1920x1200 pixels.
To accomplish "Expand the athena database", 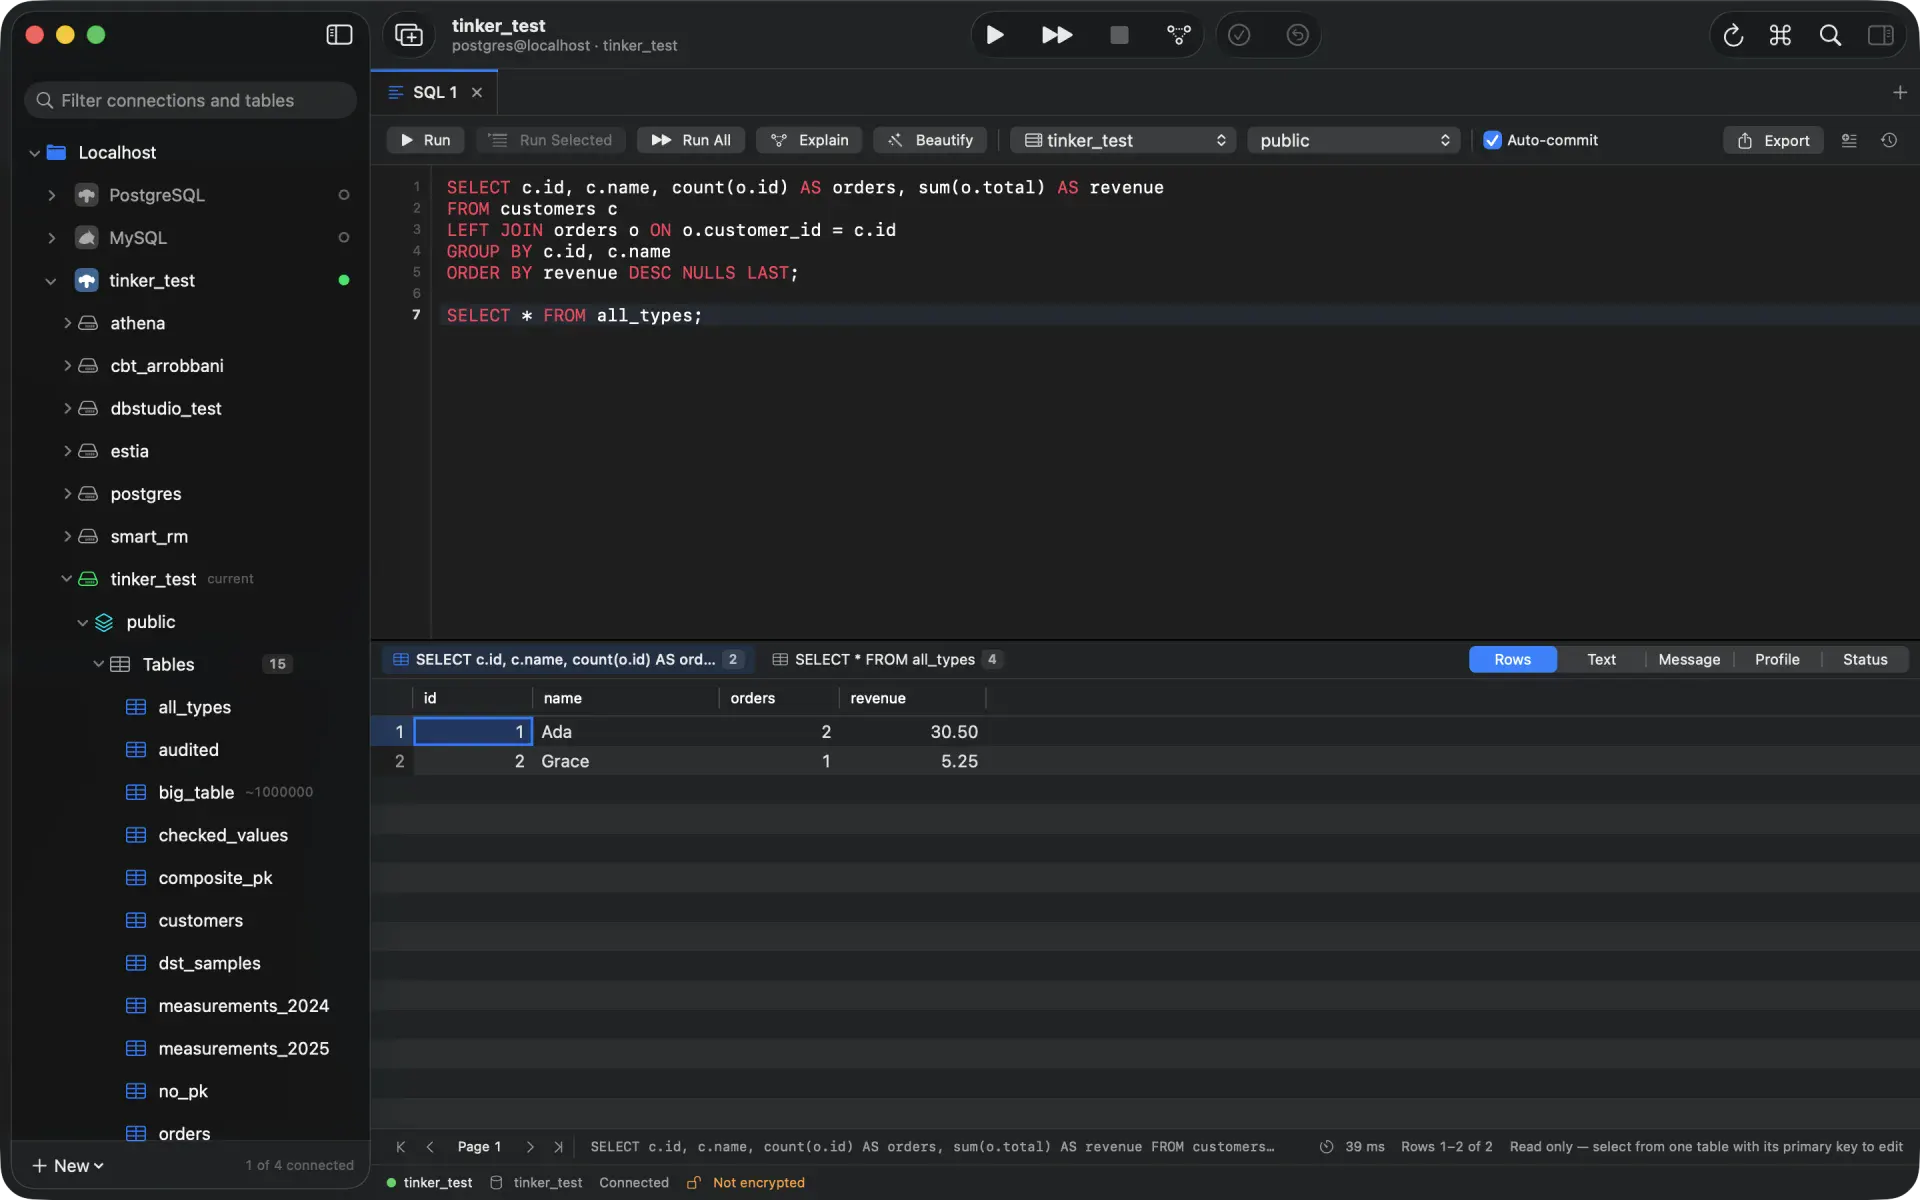I will coord(67,323).
